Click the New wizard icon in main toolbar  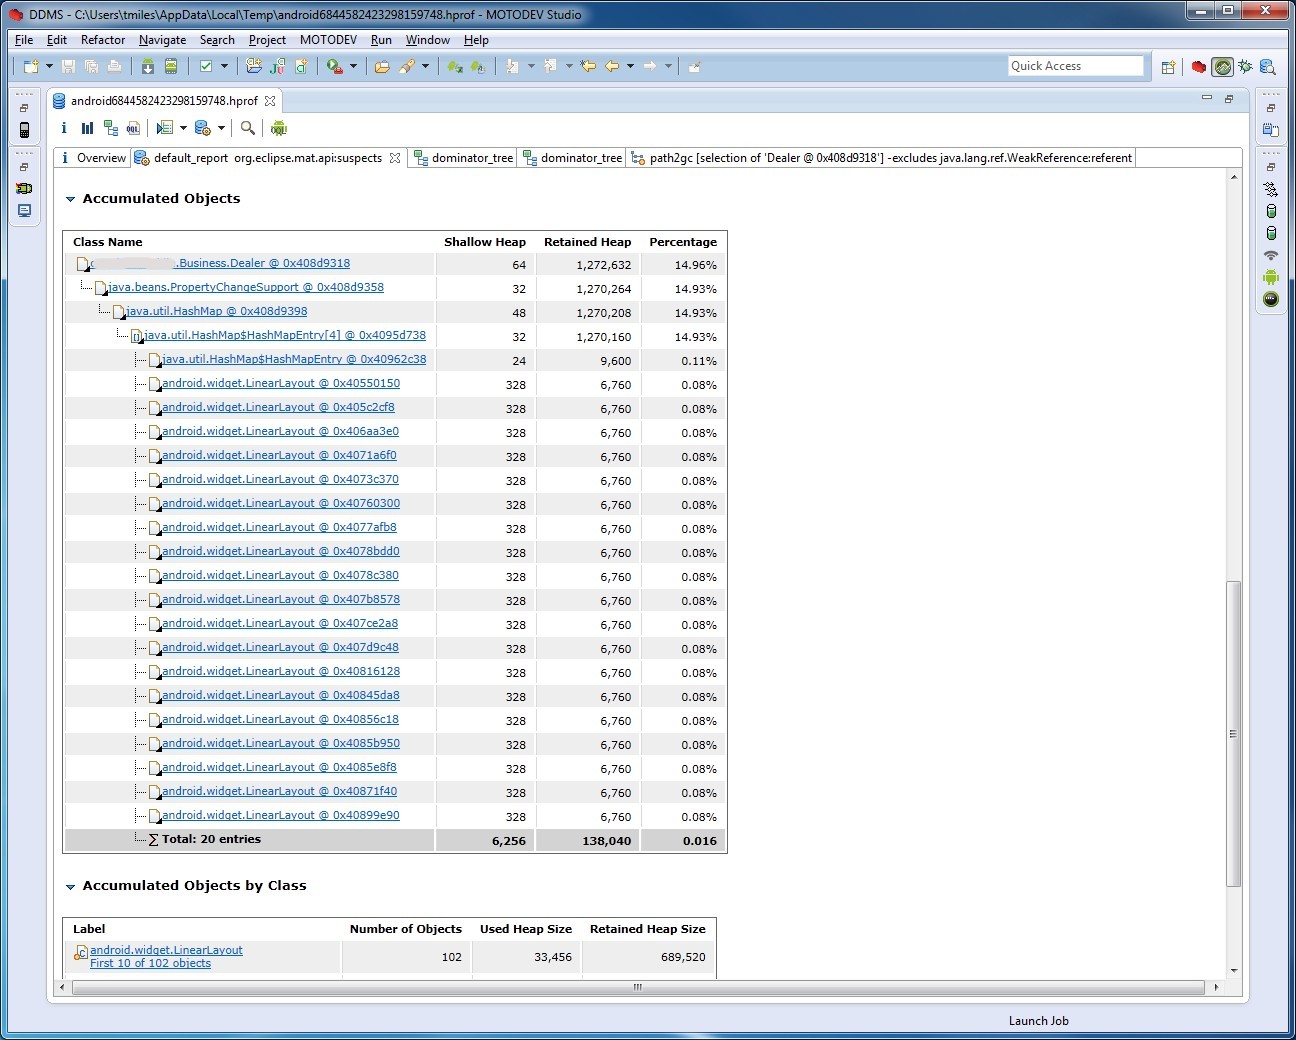tap(31, 66)
